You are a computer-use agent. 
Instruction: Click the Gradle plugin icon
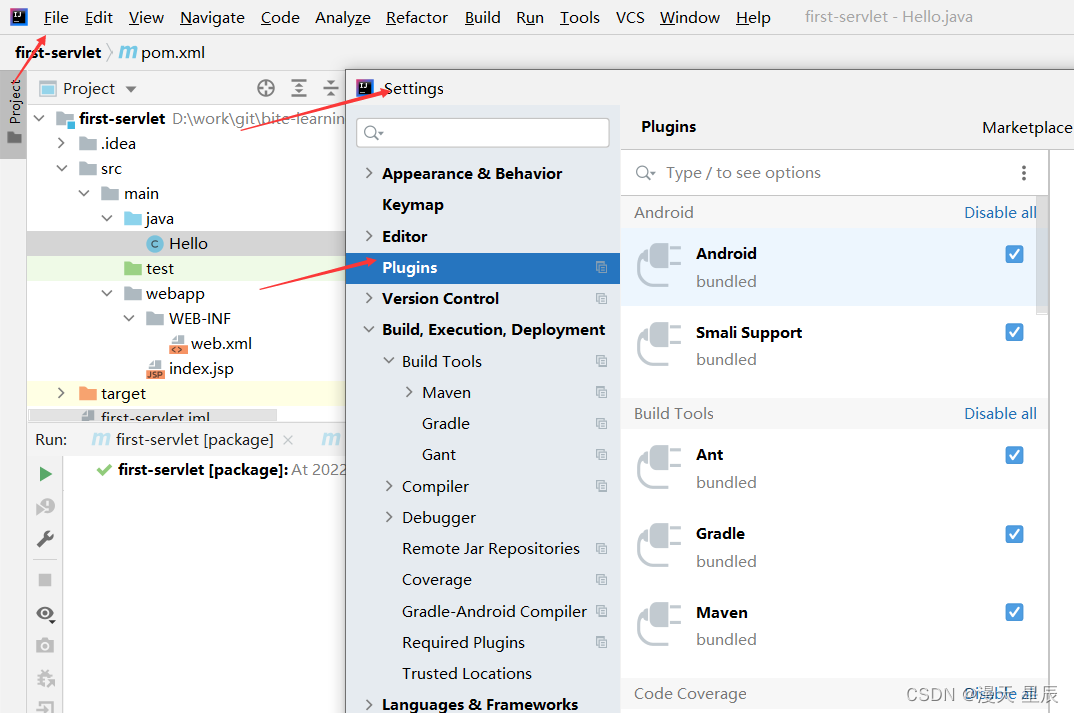659,545
